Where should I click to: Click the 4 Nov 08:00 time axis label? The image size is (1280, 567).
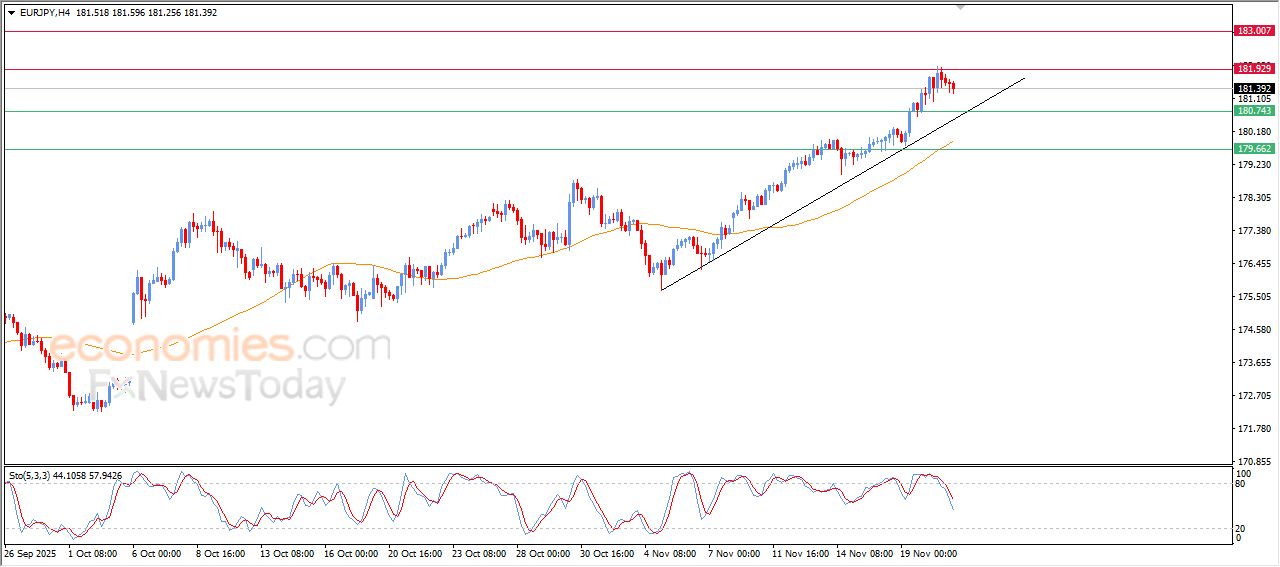coord(668,553)
